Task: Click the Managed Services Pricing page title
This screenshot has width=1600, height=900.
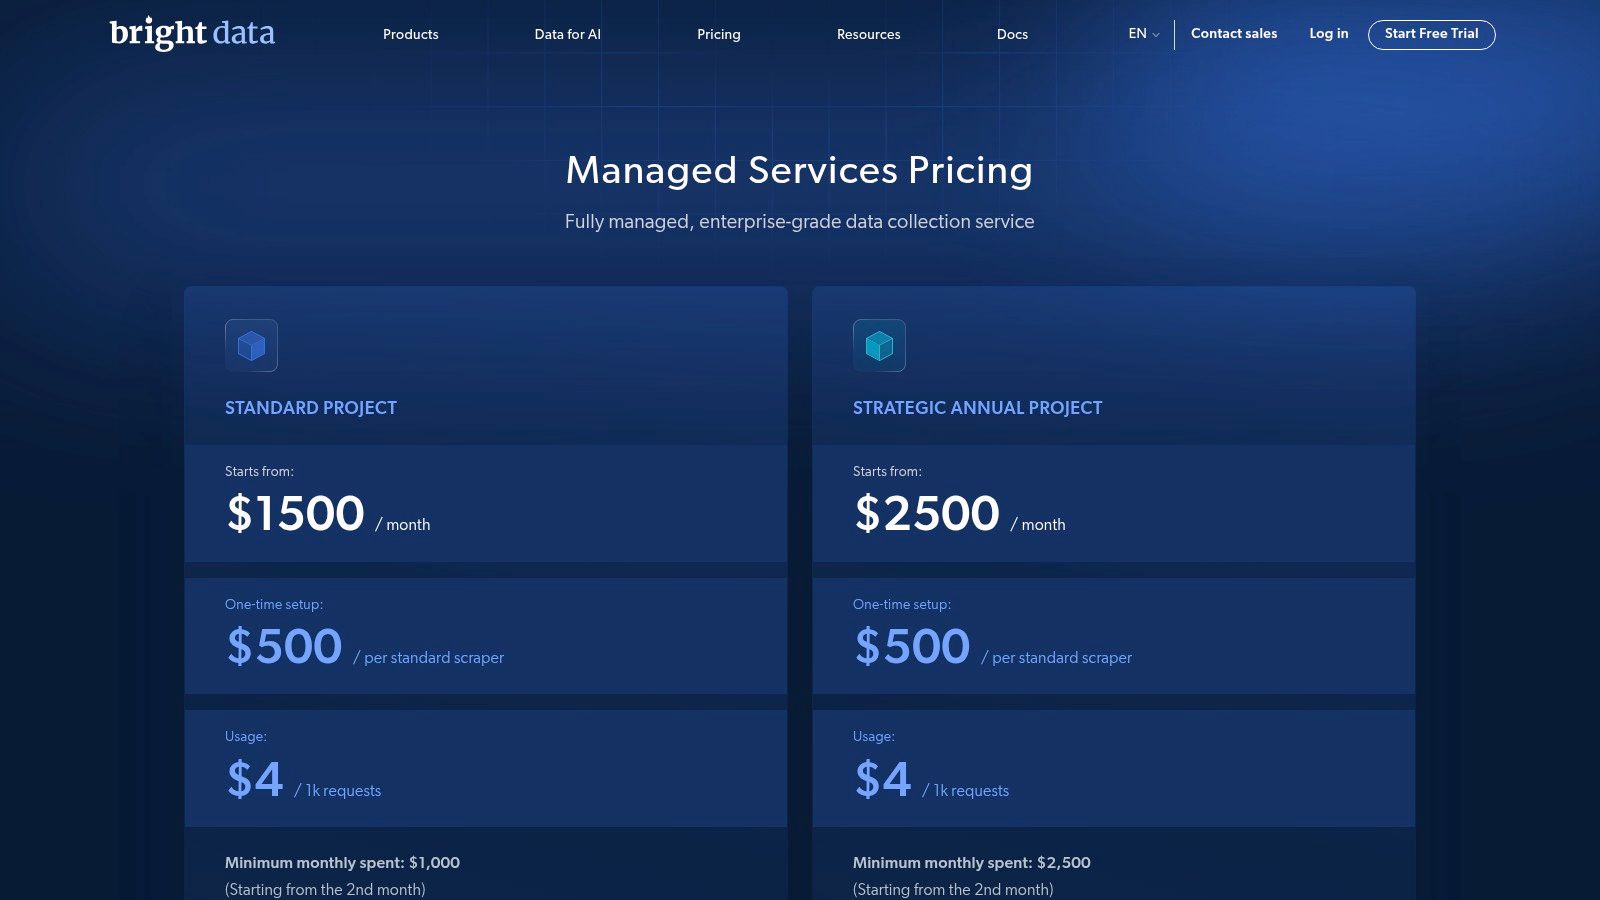Action: point(799,170)
